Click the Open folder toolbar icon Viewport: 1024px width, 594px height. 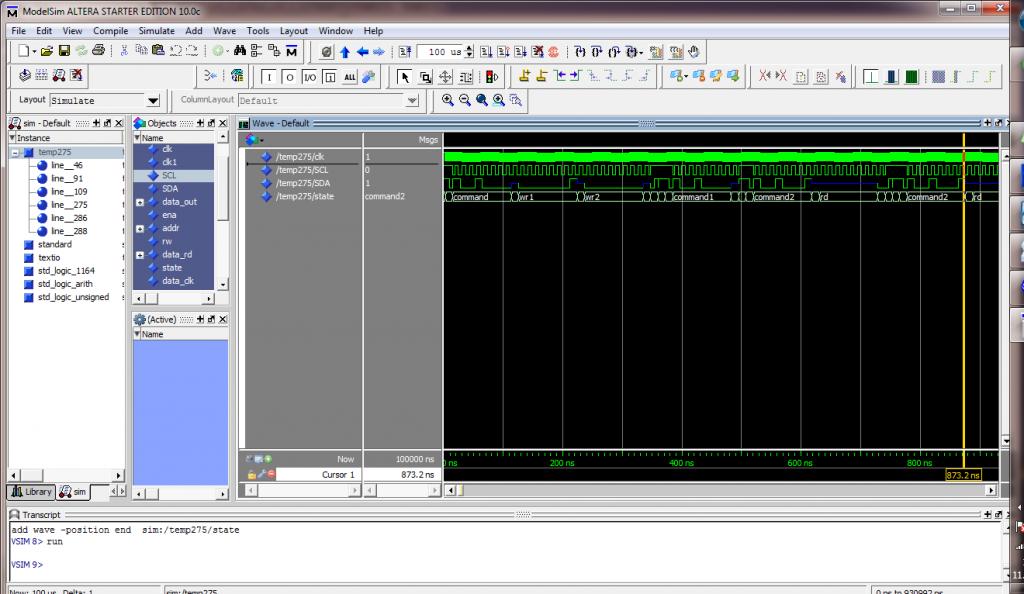coord(49,51)
